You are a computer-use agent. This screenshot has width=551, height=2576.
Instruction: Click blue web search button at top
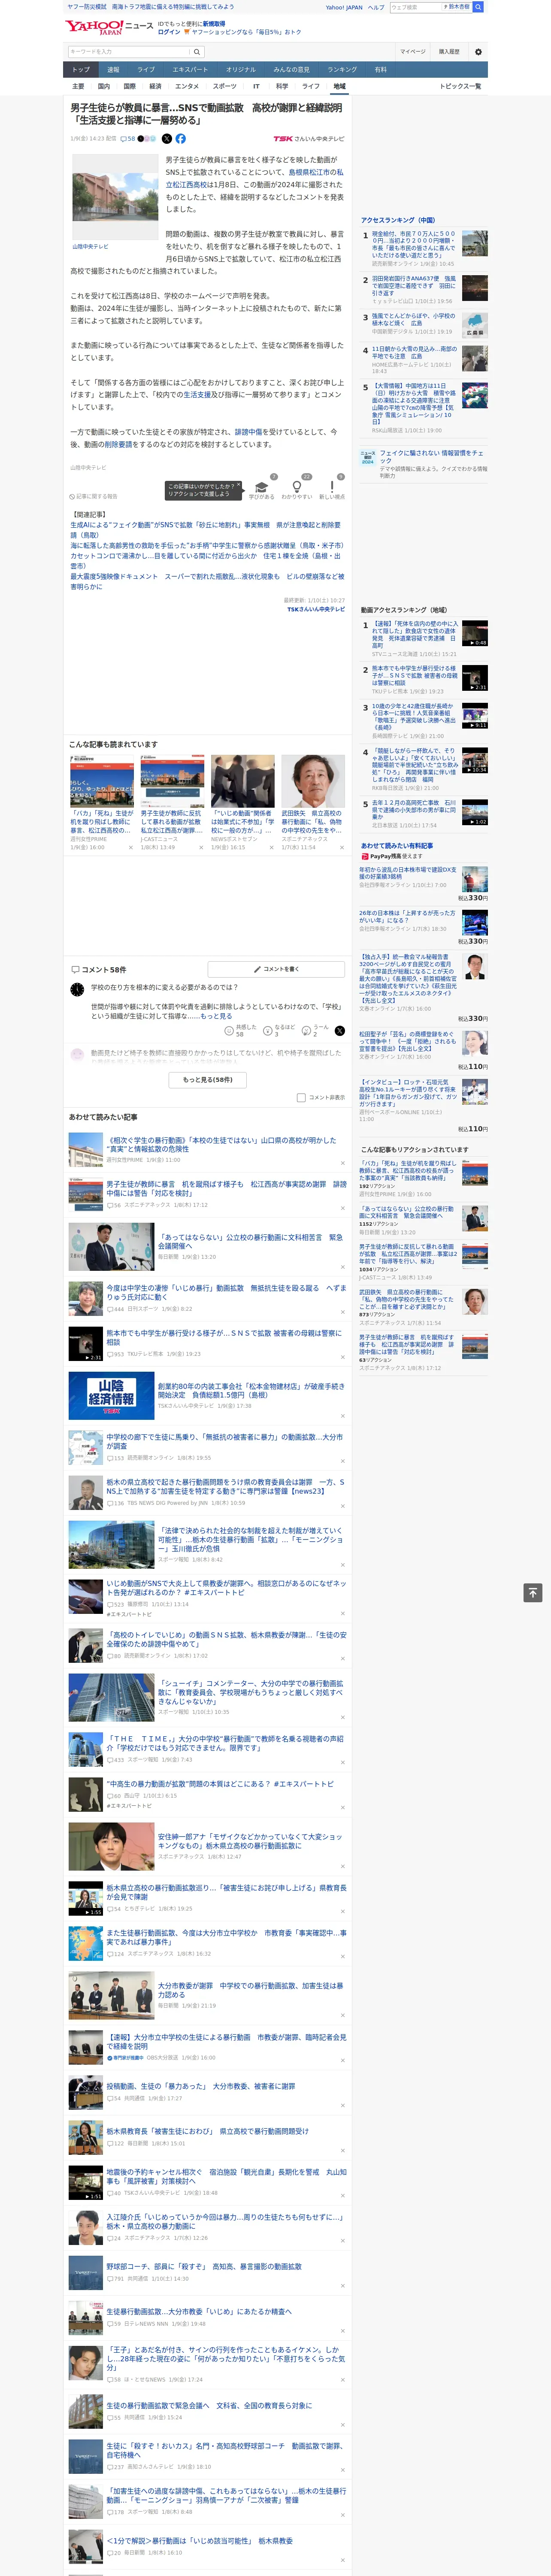click(x=478, y=7)
